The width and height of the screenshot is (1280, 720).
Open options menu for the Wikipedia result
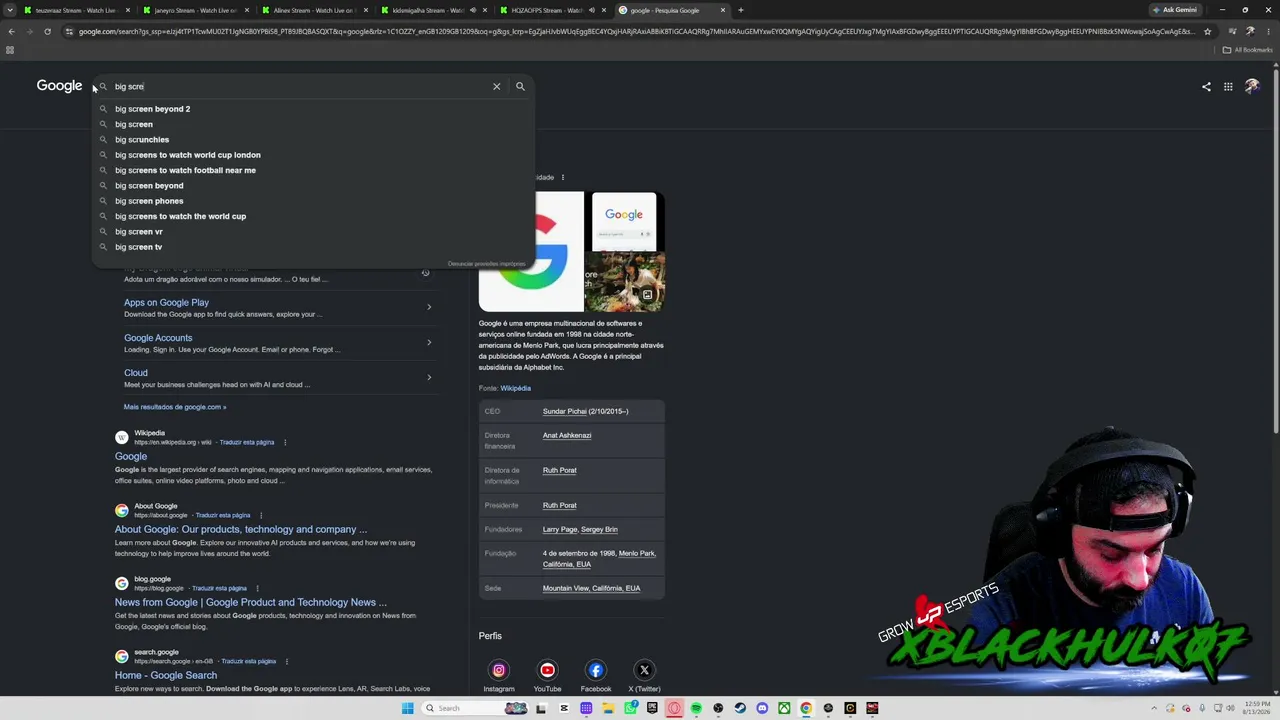285,442
